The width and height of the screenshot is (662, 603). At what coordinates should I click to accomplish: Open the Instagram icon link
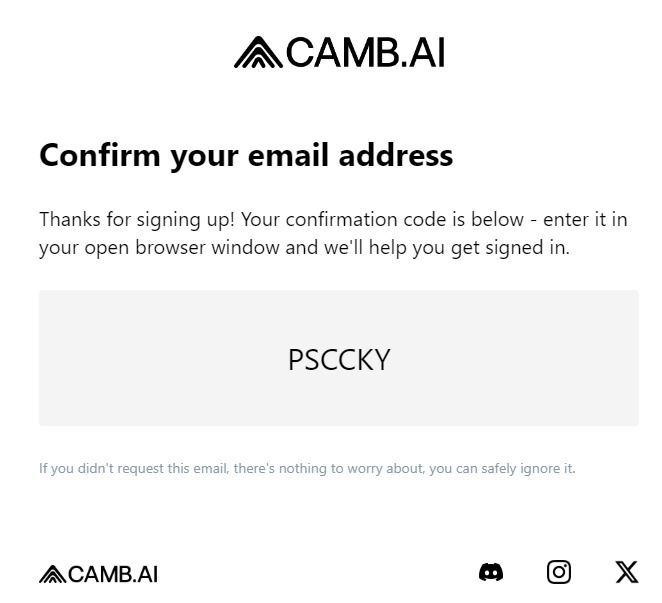(x=559, y=572)
